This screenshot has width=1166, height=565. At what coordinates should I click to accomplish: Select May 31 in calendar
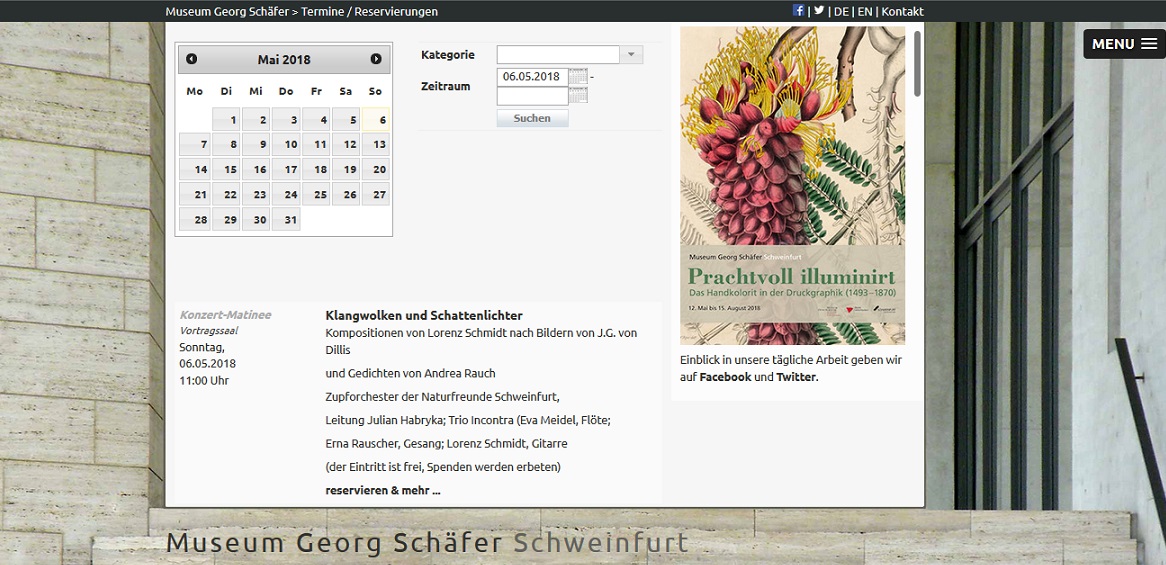point(286,219)
